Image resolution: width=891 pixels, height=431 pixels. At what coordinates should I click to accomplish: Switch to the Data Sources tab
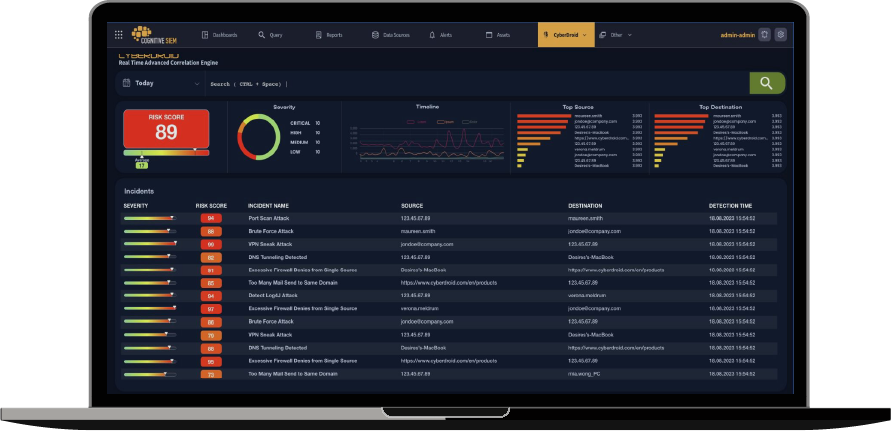tap(389, 34)
